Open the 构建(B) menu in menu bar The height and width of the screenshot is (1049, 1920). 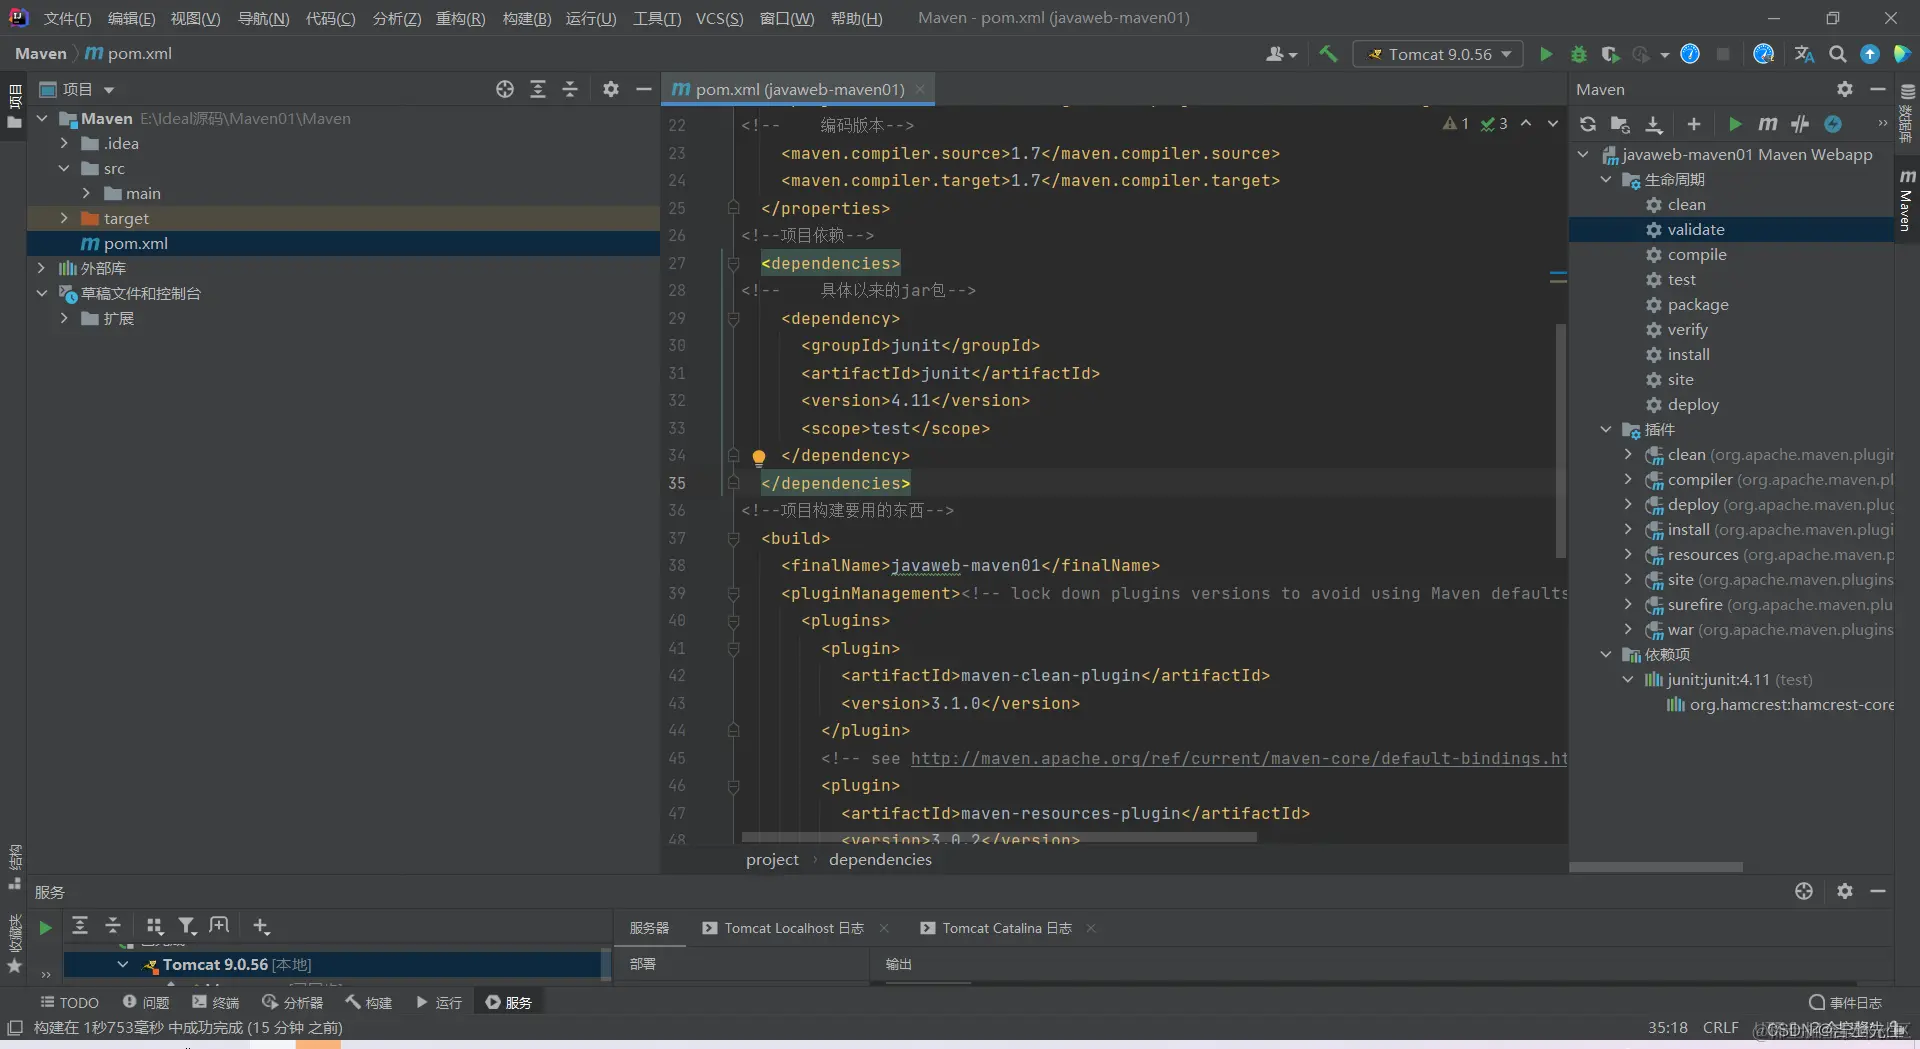point(526,18)
